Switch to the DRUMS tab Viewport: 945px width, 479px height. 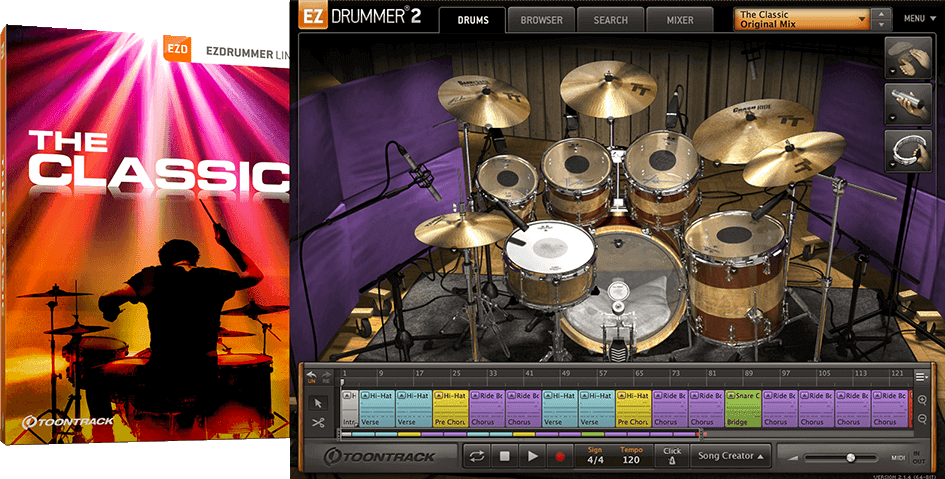(x=472, y=20)
